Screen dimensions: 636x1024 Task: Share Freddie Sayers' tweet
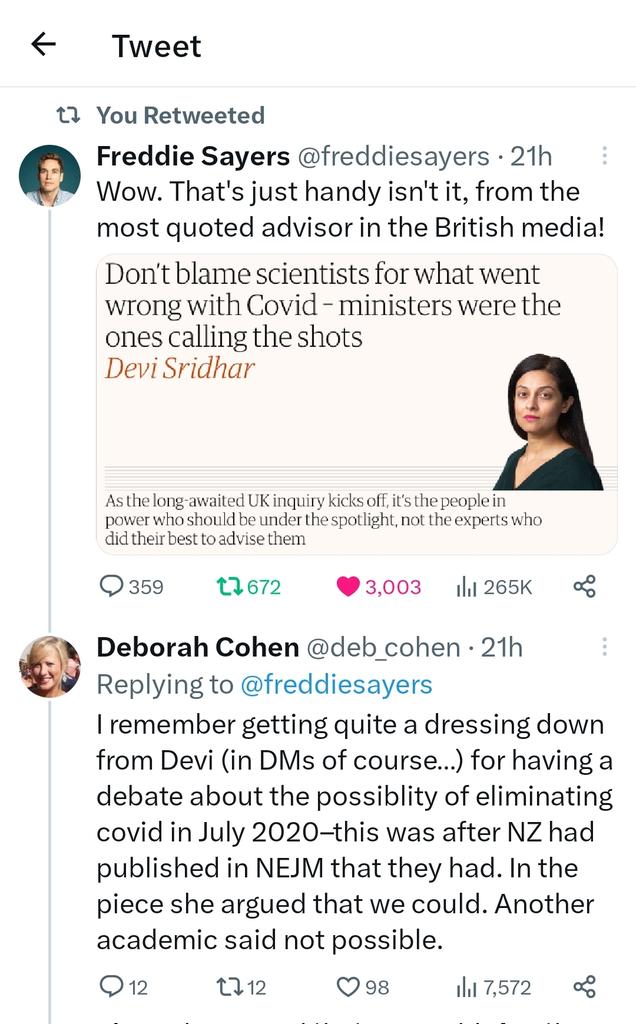click(585, 587)
